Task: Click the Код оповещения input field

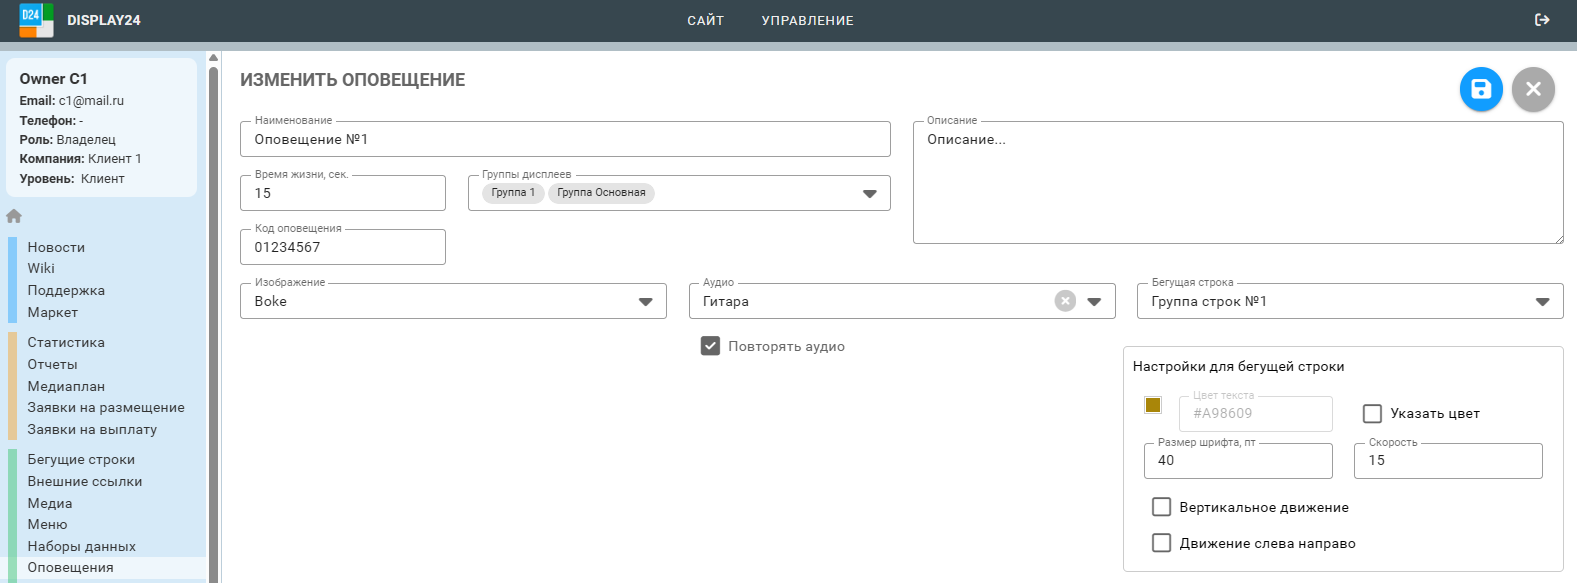Action: tap(342, 247)
